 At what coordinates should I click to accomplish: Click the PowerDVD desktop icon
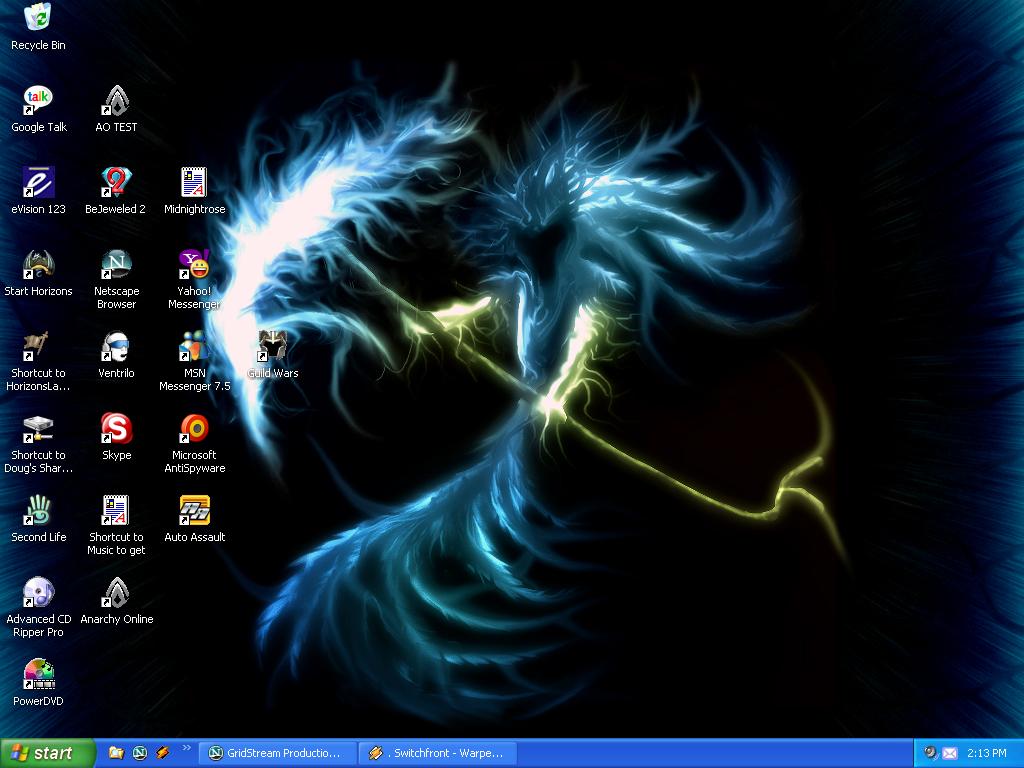coord(38,674)
